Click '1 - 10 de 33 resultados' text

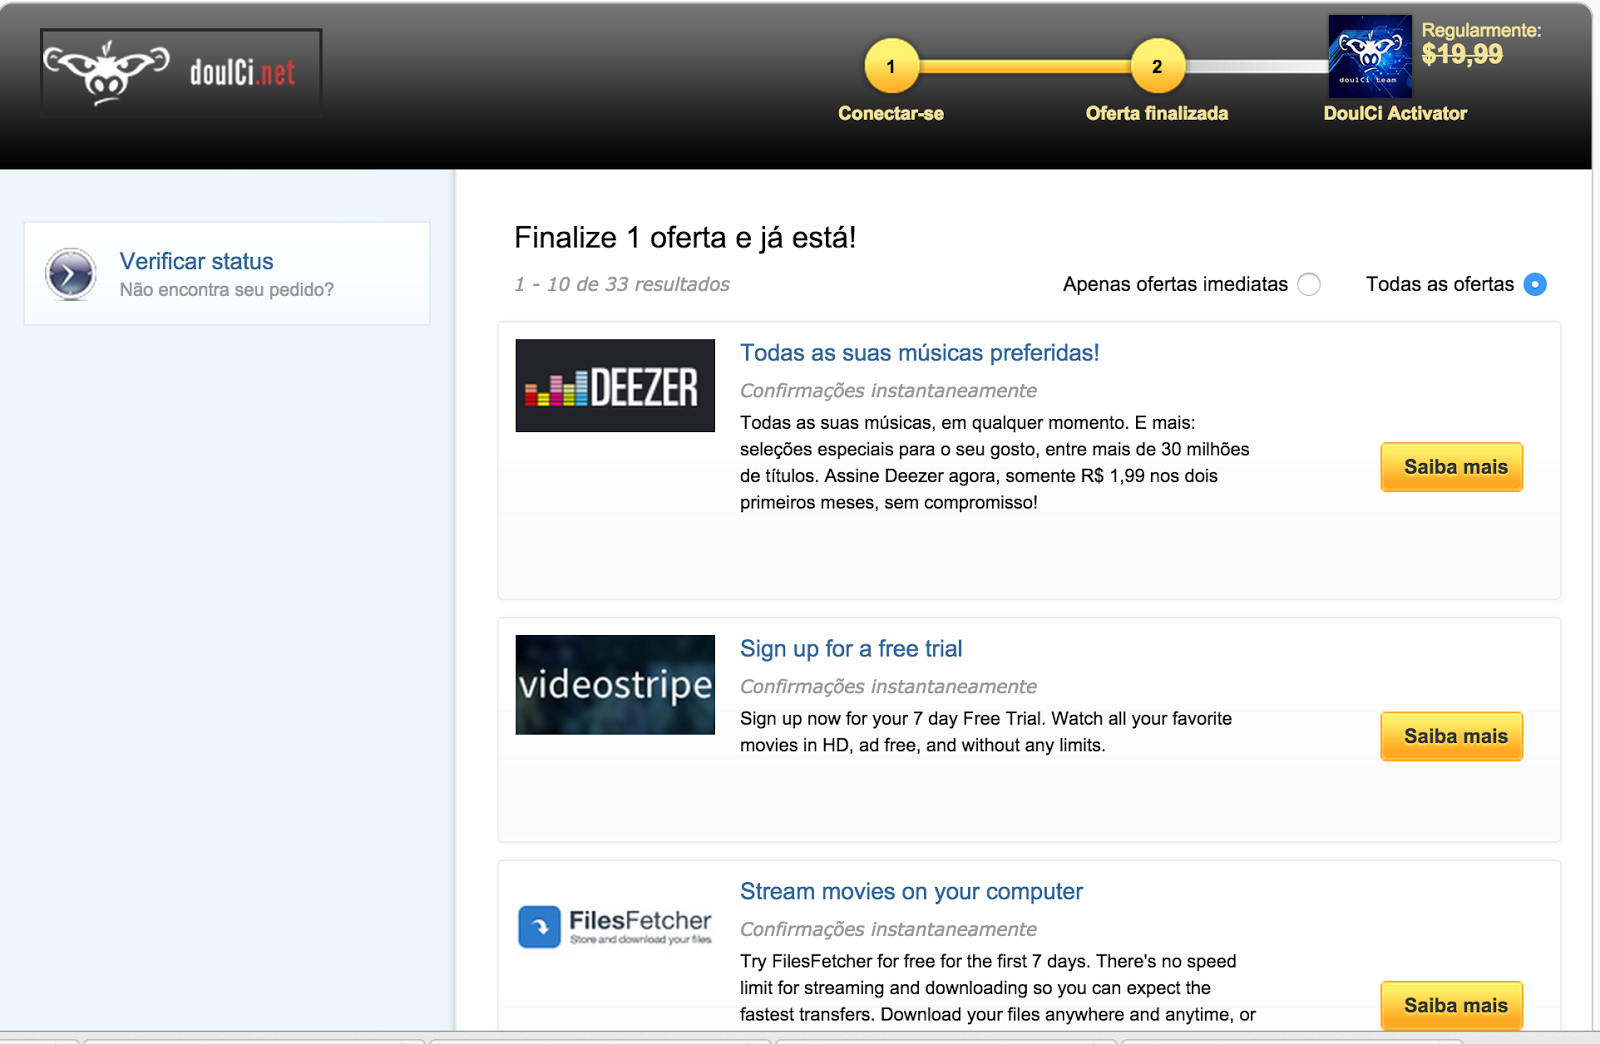point(622,284)
